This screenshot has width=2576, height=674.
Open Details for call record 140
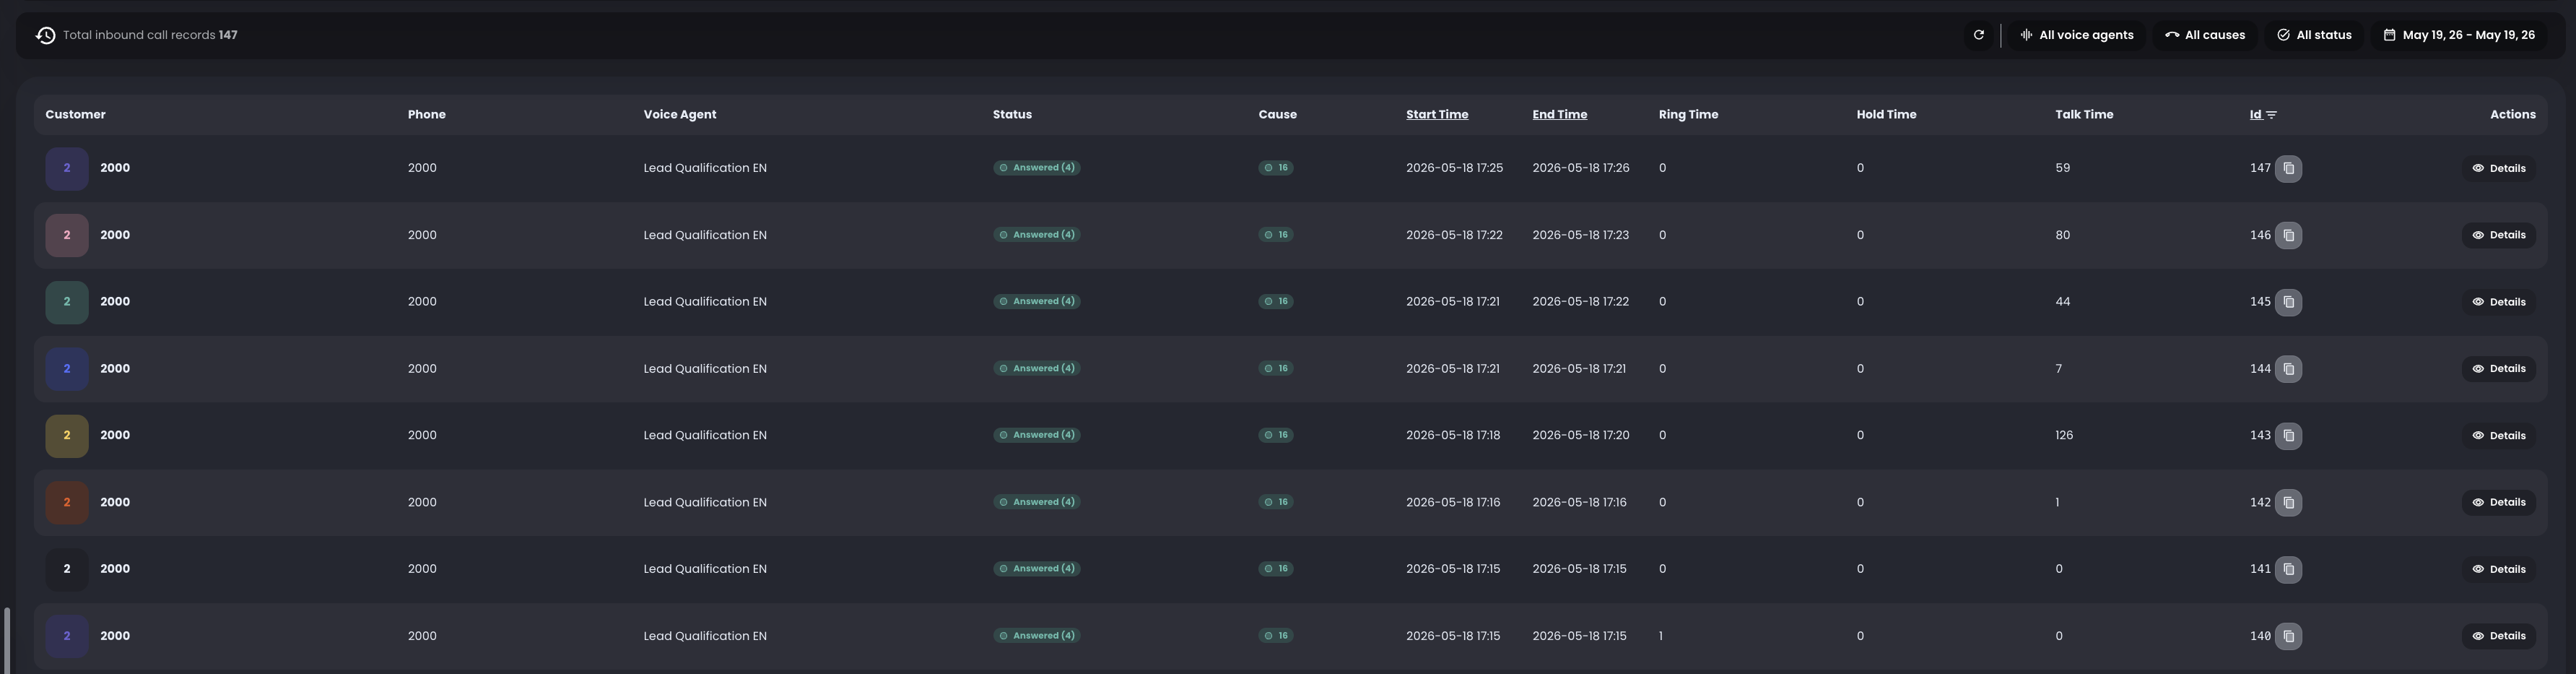click(x=2498, y=636)
